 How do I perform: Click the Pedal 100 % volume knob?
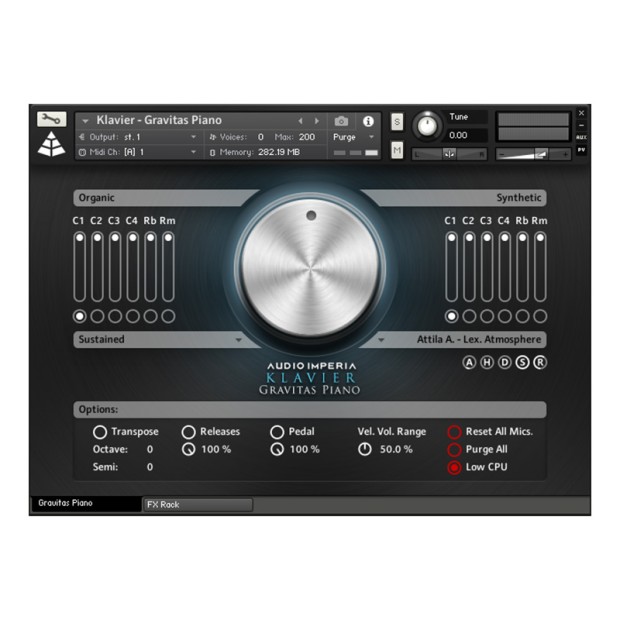pos(277,450)
